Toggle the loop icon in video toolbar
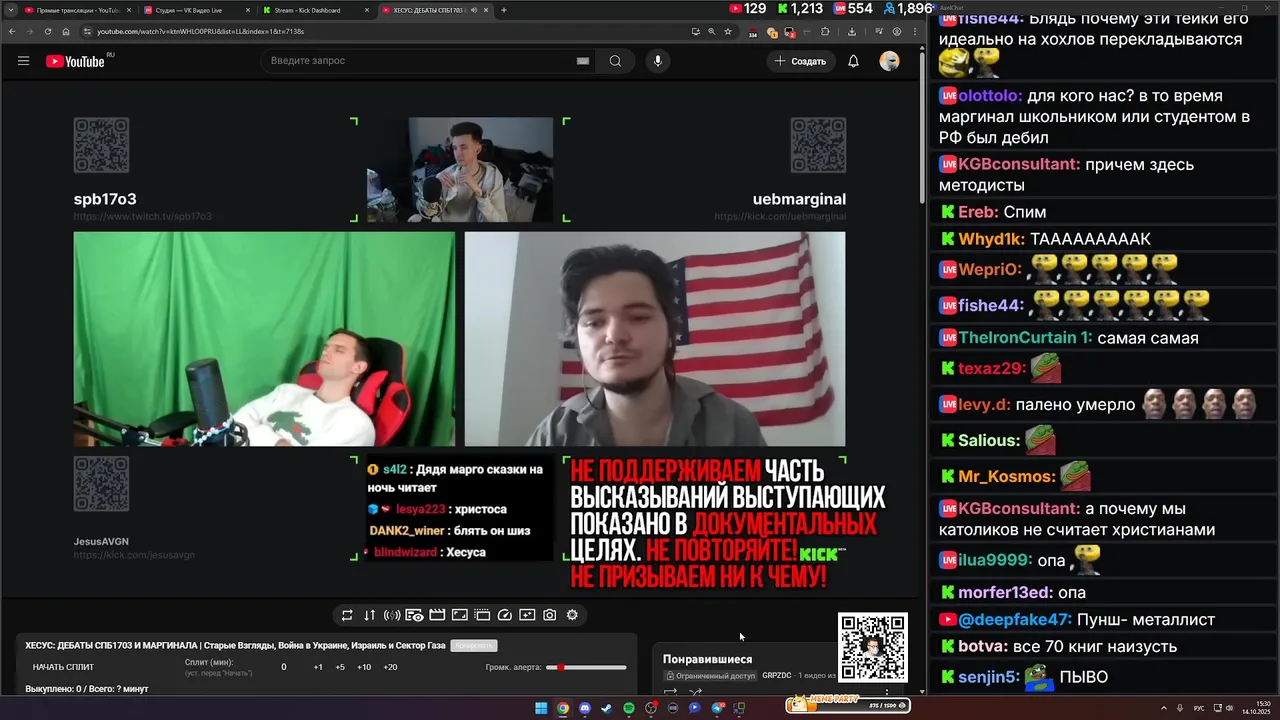Image resolution: width=1280 pixels, height=720 pixels. 347,615
